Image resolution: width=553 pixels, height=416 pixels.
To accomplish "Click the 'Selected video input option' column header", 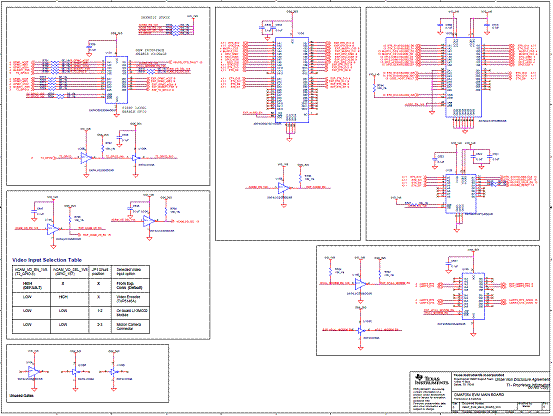I will (x=130, y=272).
